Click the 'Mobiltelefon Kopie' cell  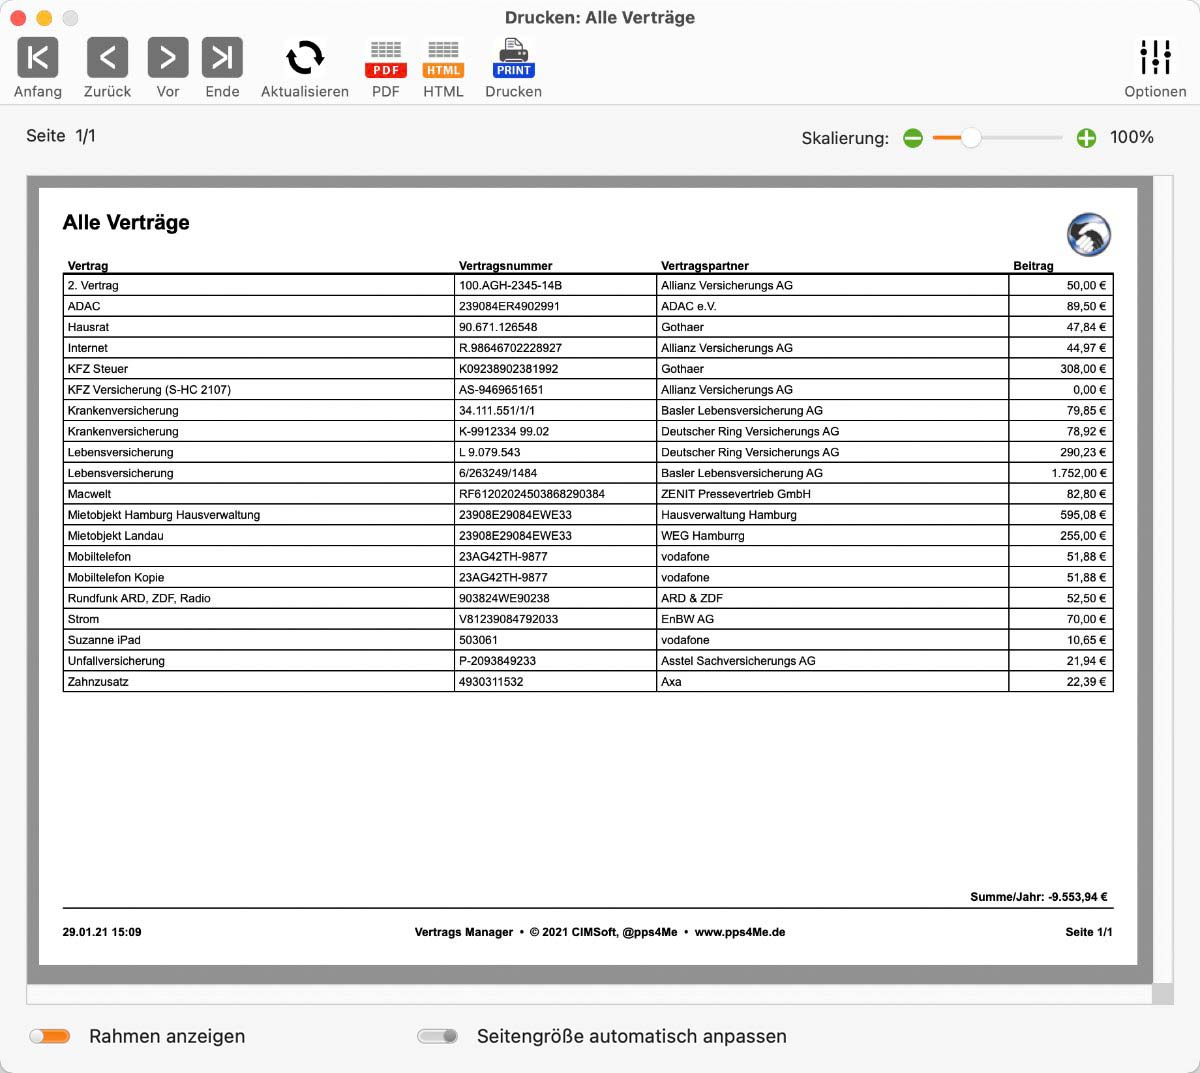(258, 578)
